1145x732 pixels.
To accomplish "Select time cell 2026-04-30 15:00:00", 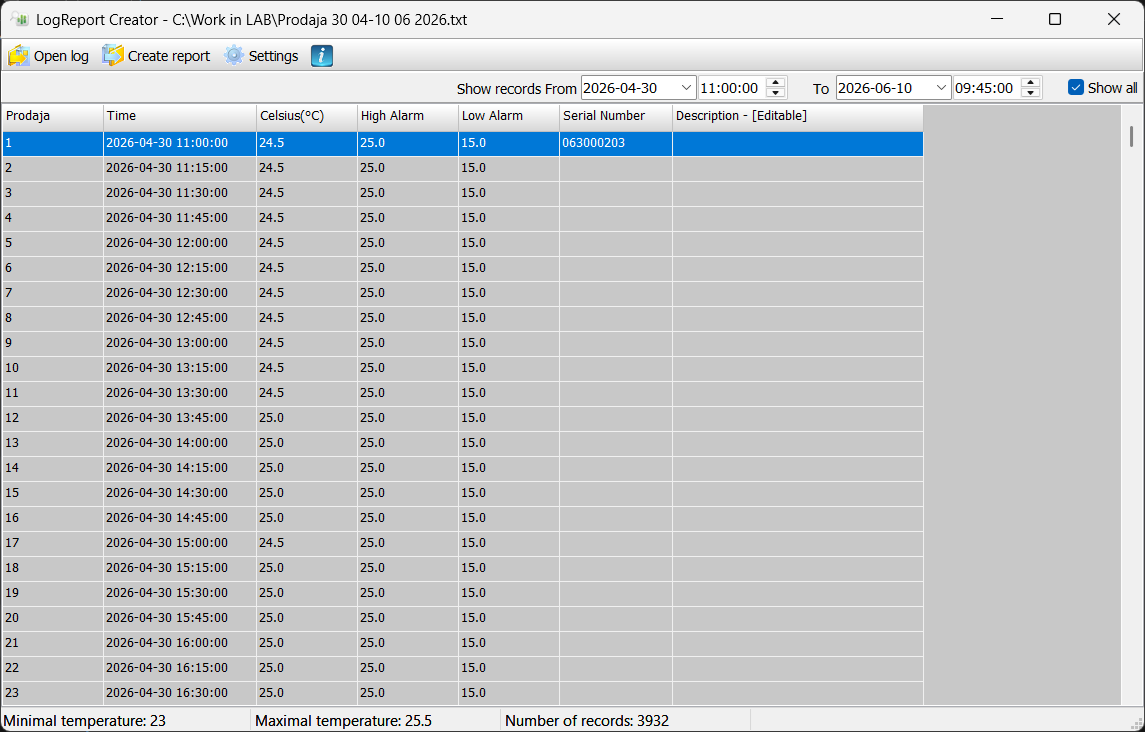I will pos(180,543).
